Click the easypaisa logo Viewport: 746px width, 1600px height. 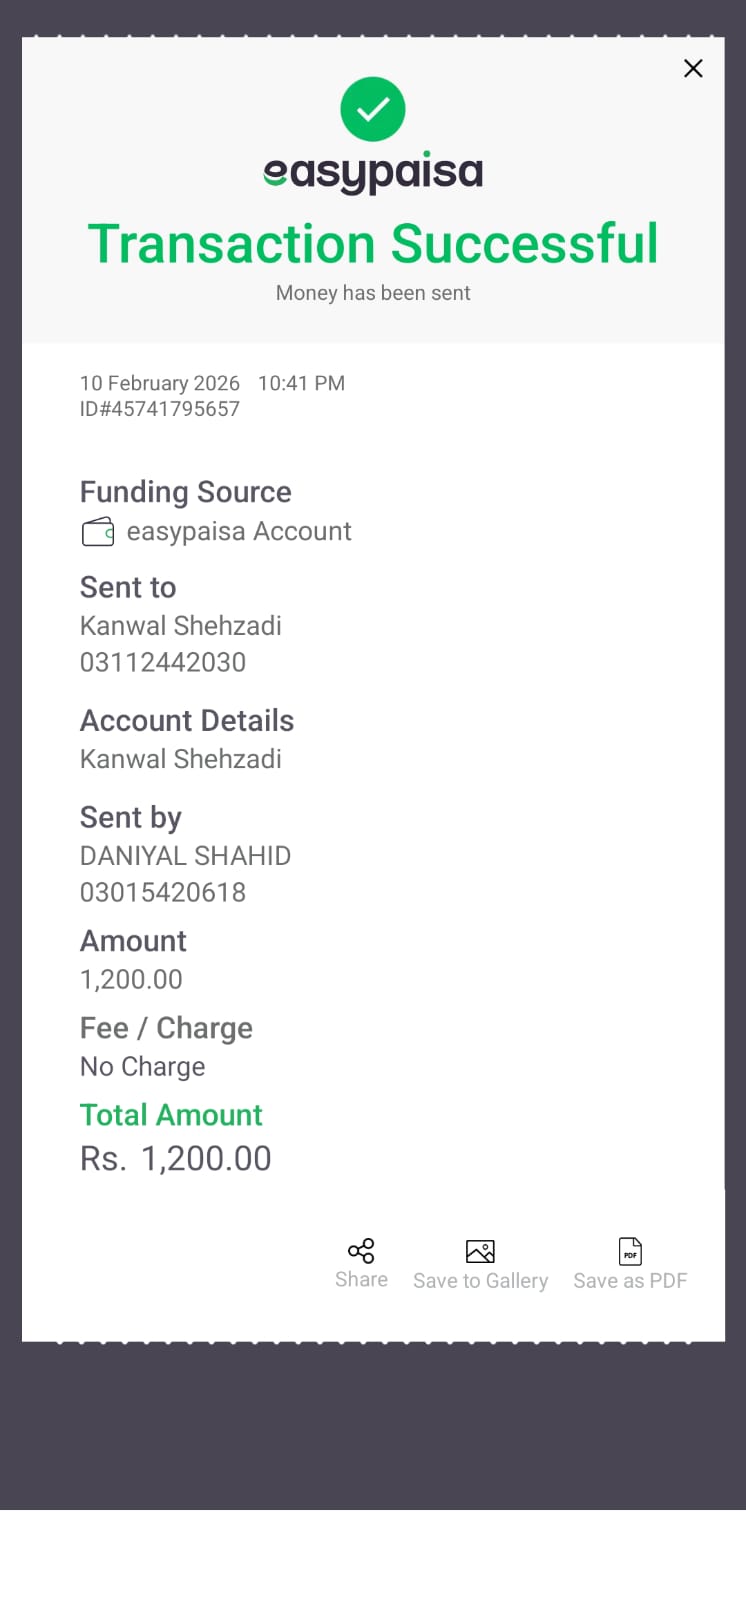(373, 172)
